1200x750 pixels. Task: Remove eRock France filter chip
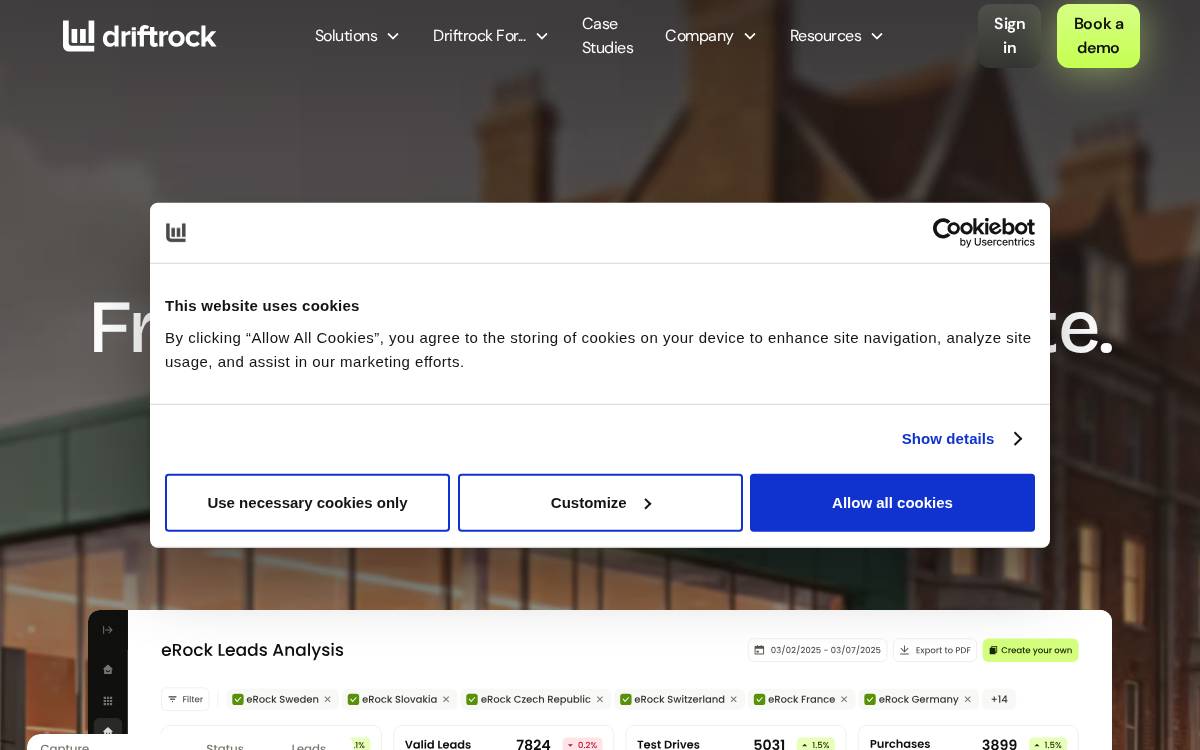point(843,699)
